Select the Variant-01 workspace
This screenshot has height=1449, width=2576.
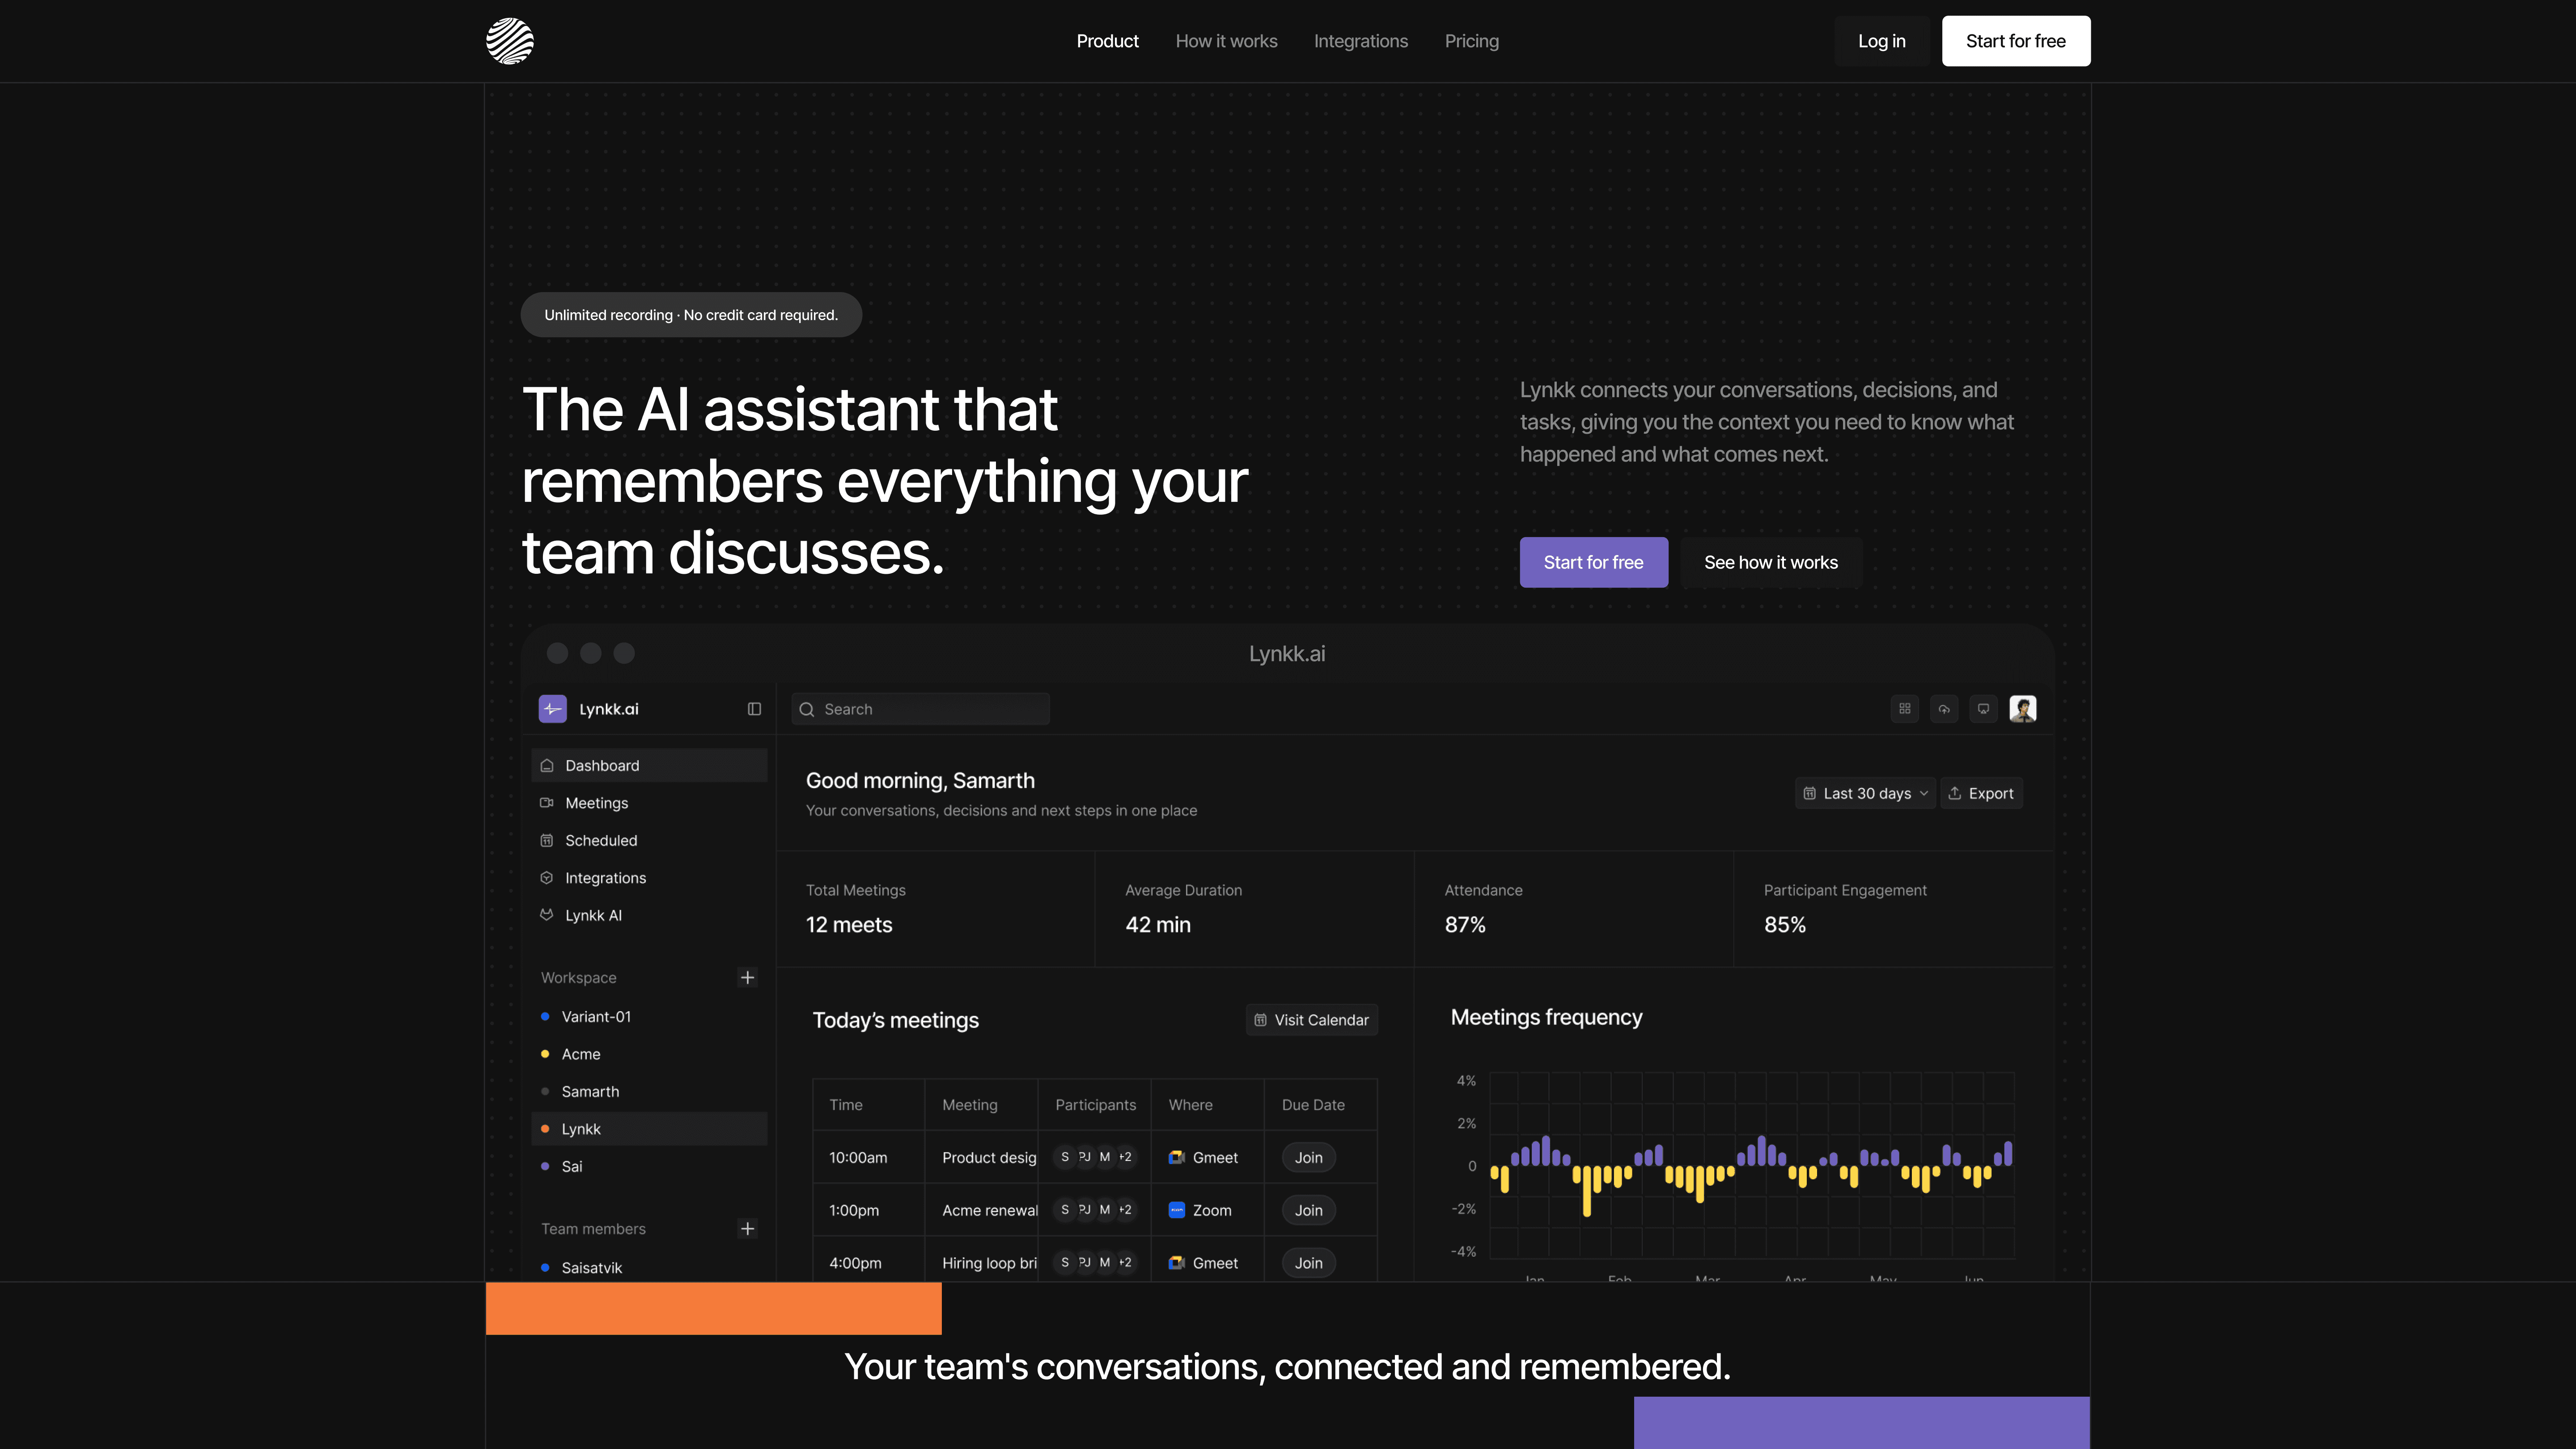click(650, 1016)
